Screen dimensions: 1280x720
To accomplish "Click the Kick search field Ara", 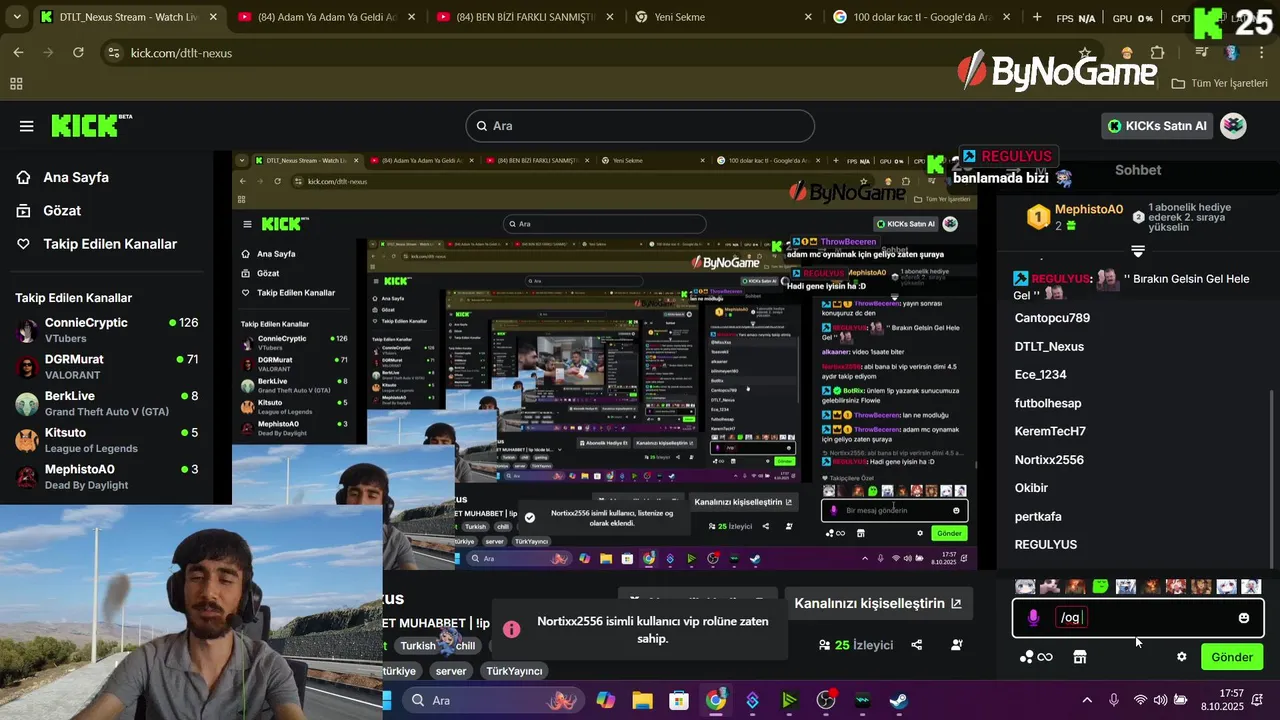I will tap(640, 126).
